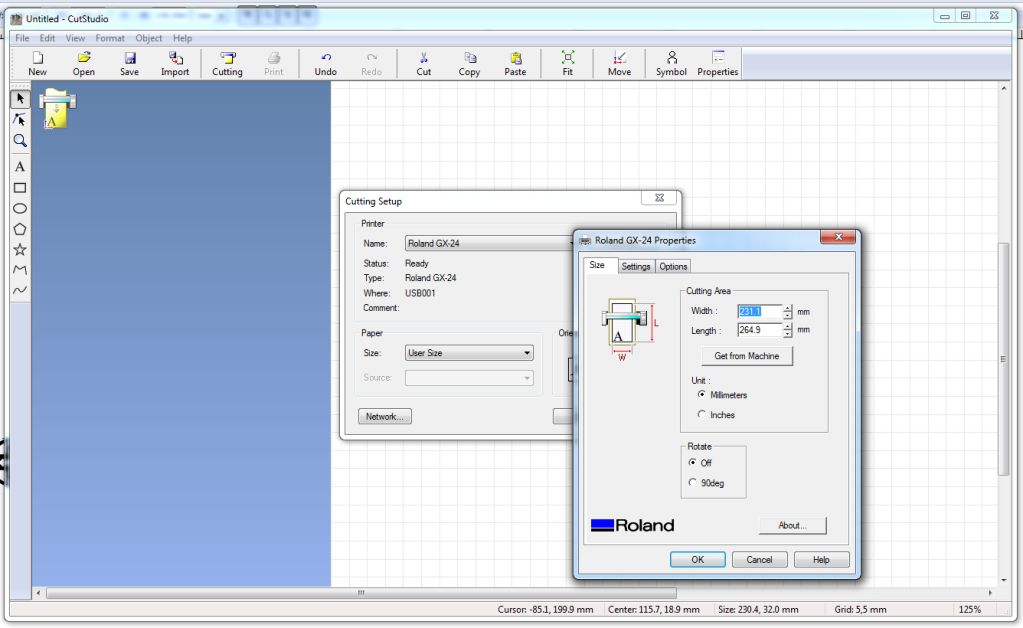Switch to the Settings tab

(x=635, y=266)
